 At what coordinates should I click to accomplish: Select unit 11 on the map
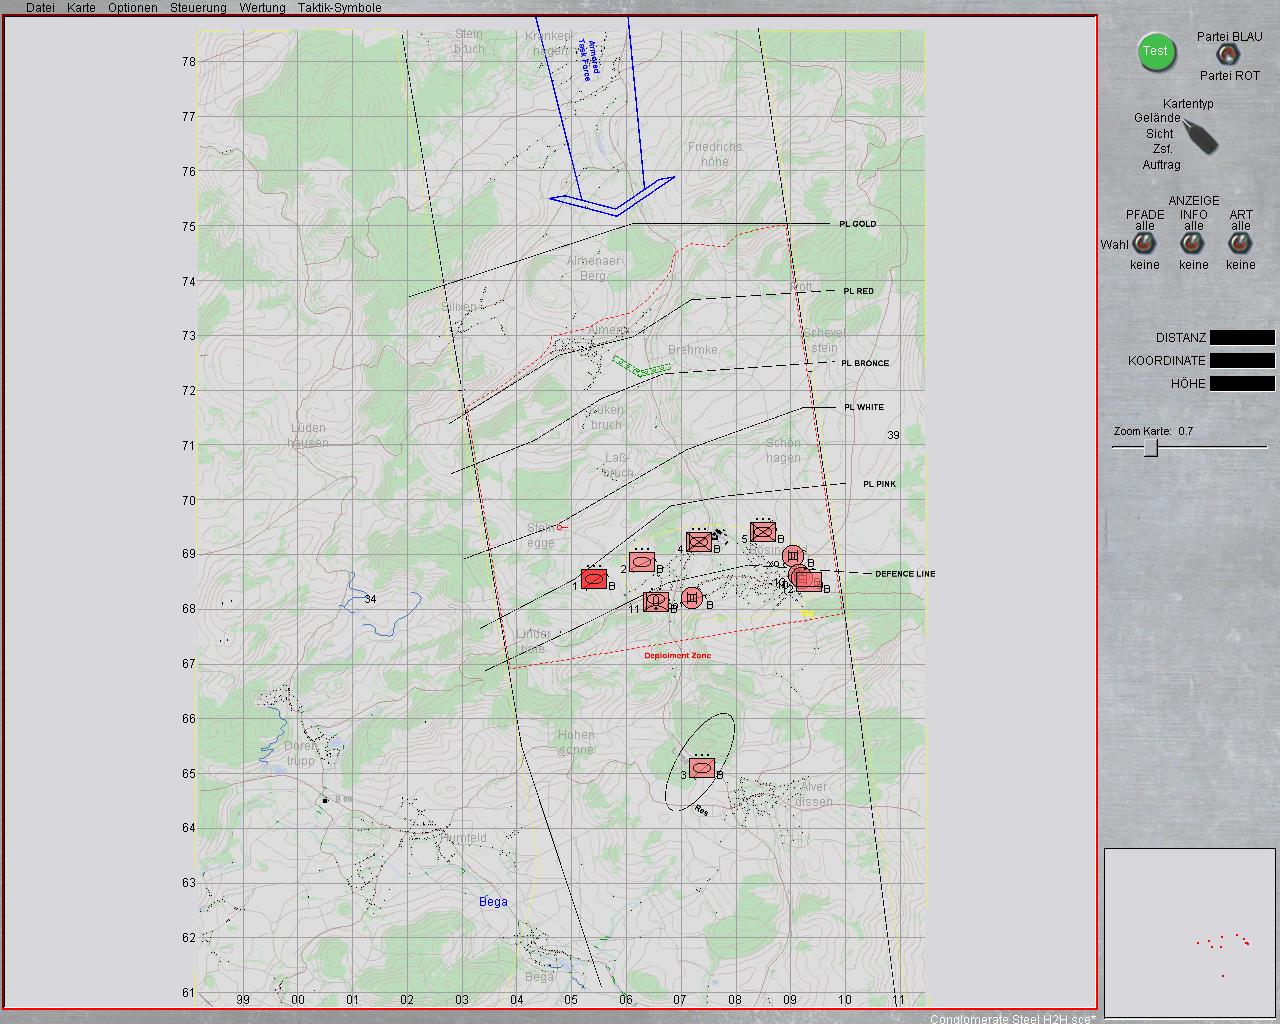(655, 601)
